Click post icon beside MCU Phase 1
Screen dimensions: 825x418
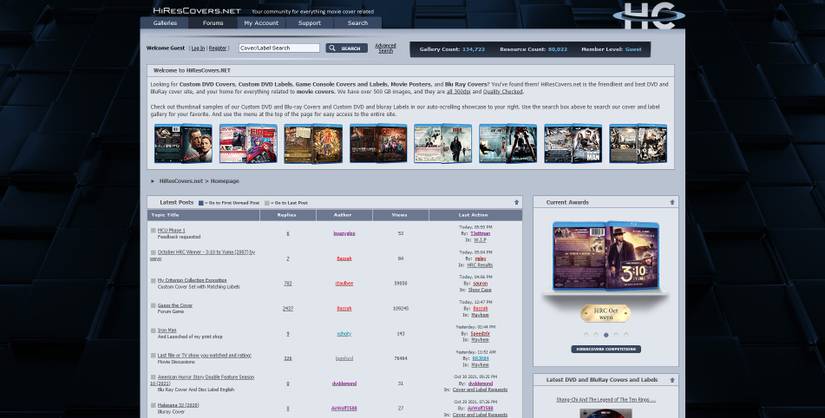tap(153, 231)
